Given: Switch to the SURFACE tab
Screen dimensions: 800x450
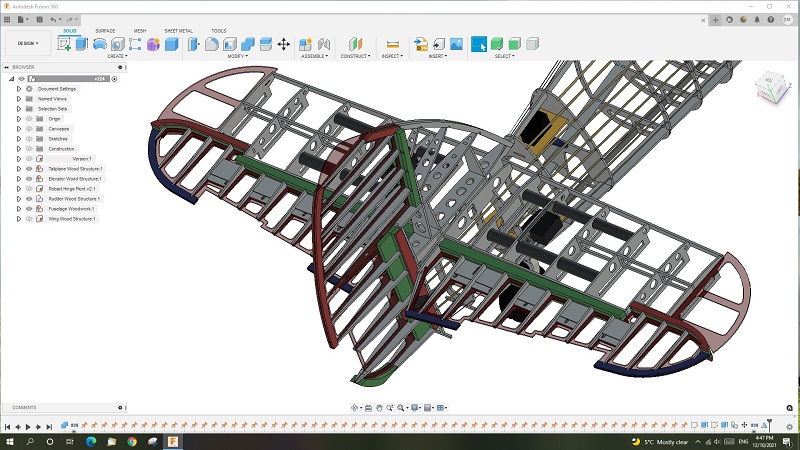Looking at the screenshot, I should click(105, 31).
